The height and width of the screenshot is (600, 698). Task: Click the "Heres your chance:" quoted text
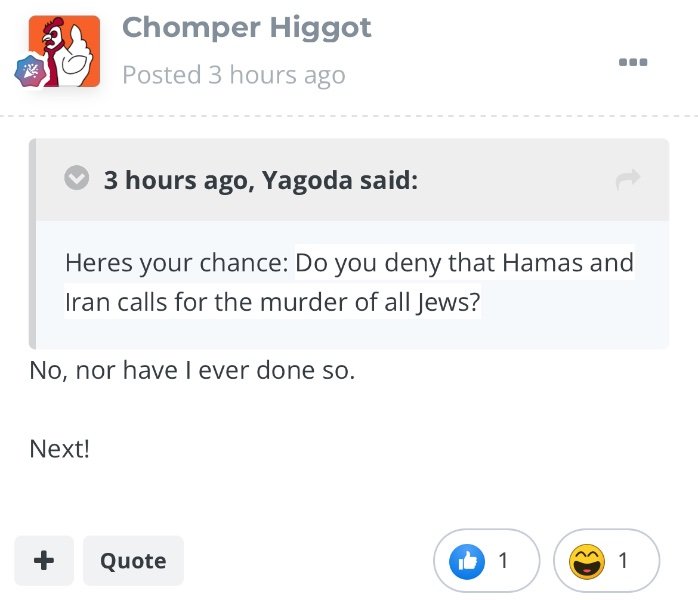(x=178, y=264)
